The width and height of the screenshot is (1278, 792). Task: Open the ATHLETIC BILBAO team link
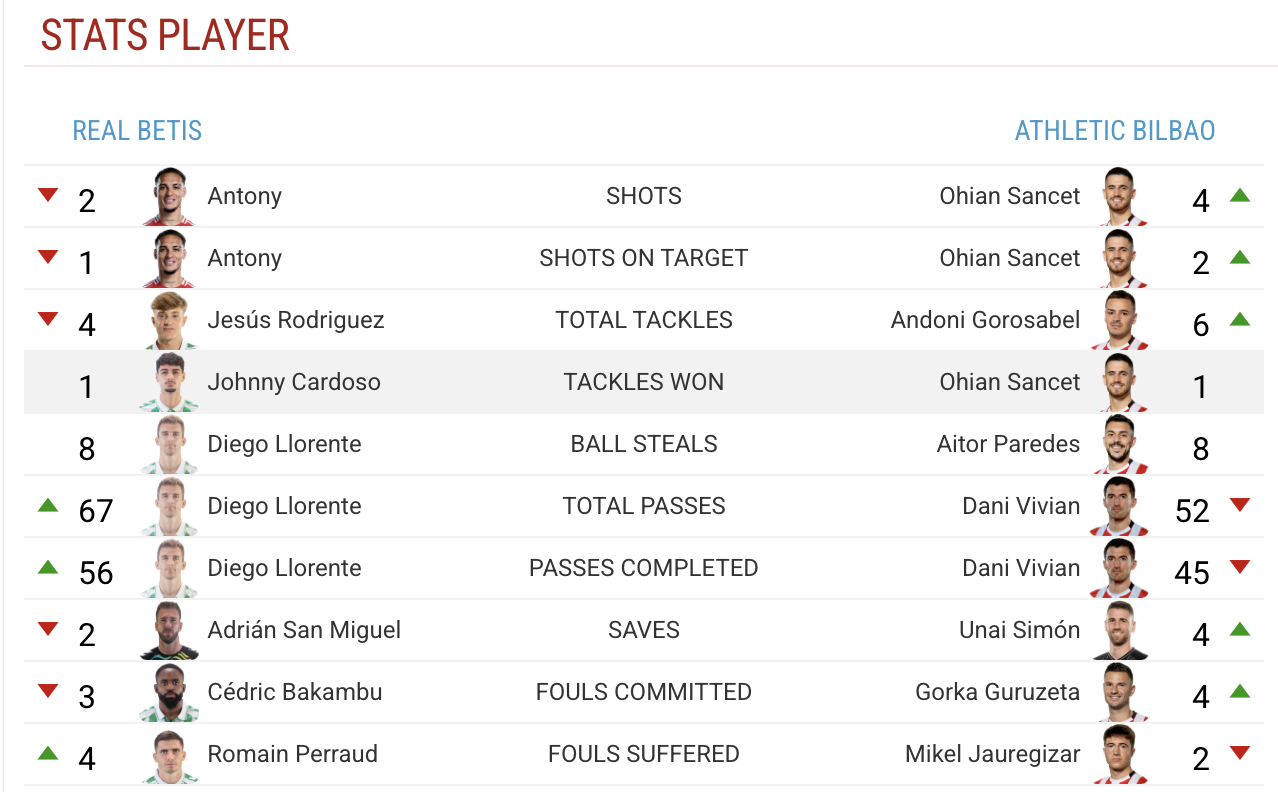[1115, 131]
